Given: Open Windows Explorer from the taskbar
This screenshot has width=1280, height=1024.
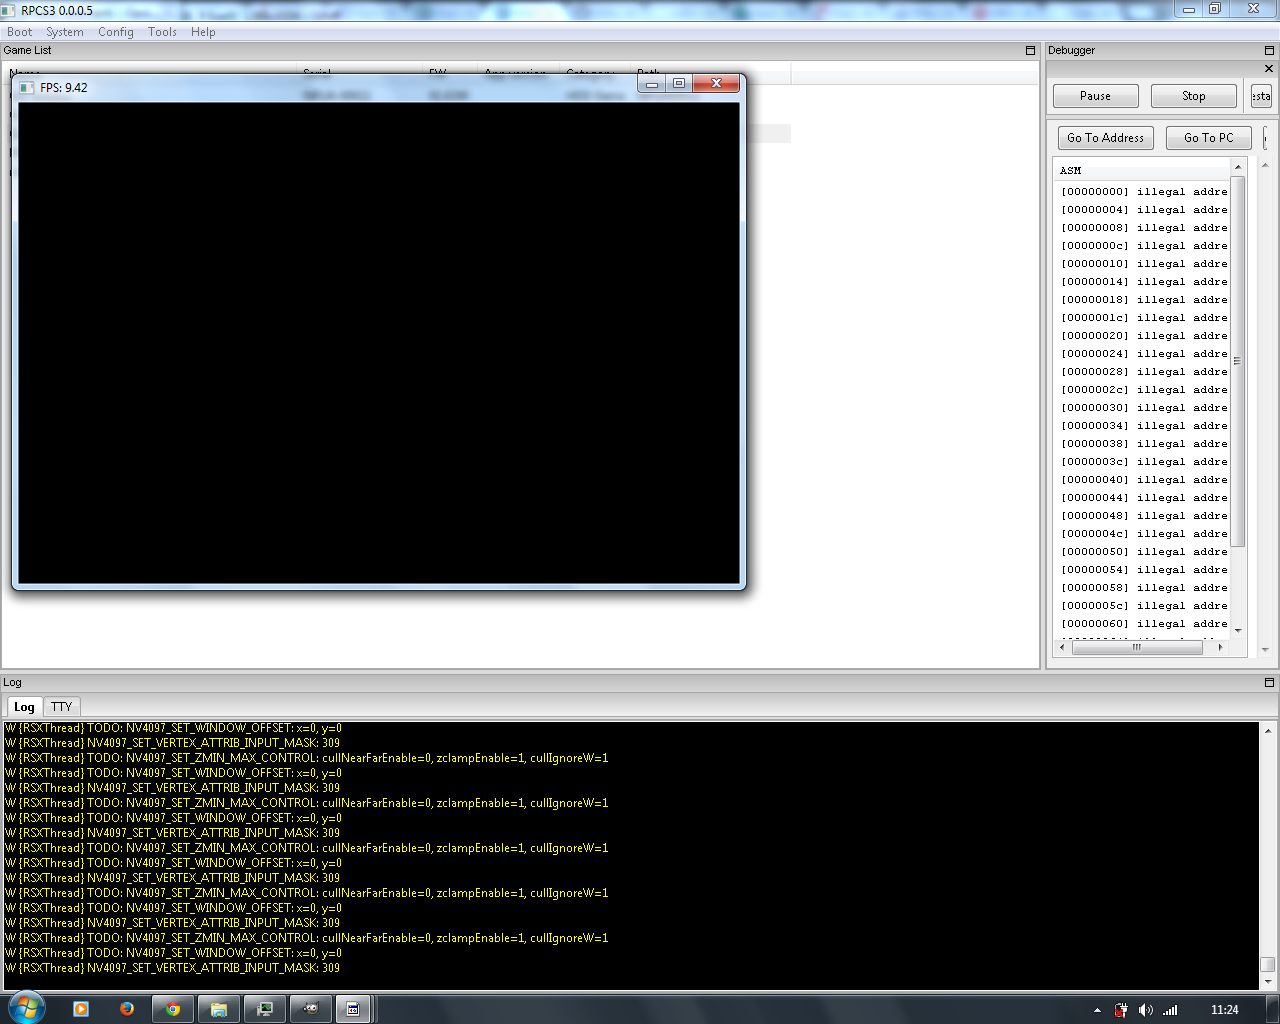Looking at the screenshot, I should tap(219, 1009).
